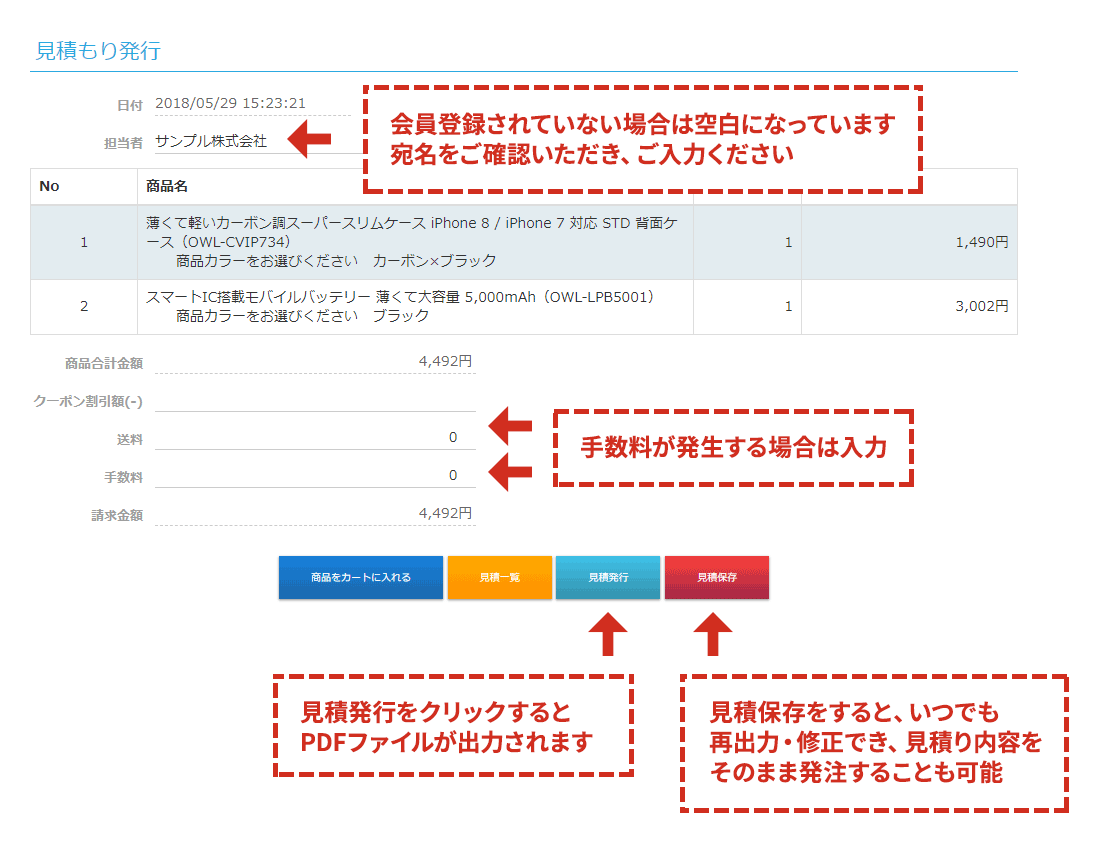
Task: Click the 日付 field 2018/05/29 15:23:21
Action: [x=253, y=103]
